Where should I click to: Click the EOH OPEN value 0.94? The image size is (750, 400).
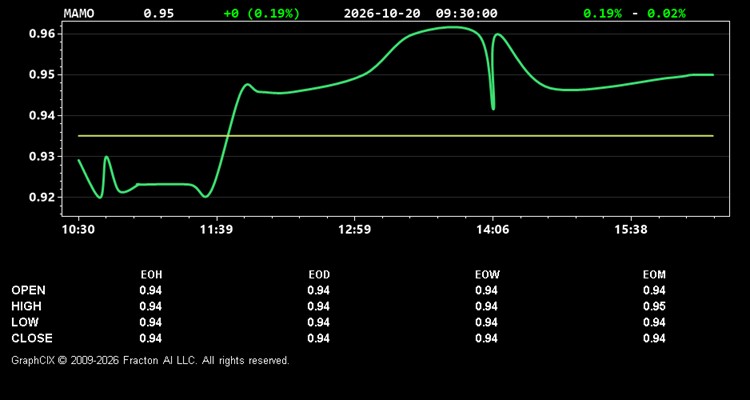click(x=151, y=290)
